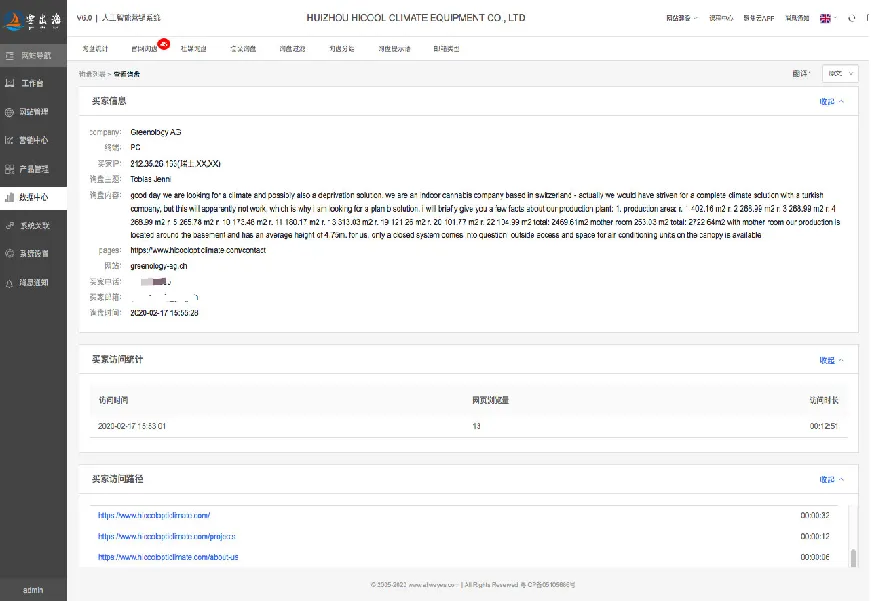
Task: Click the 网页浏览量 column header
Action: [490, 400]
